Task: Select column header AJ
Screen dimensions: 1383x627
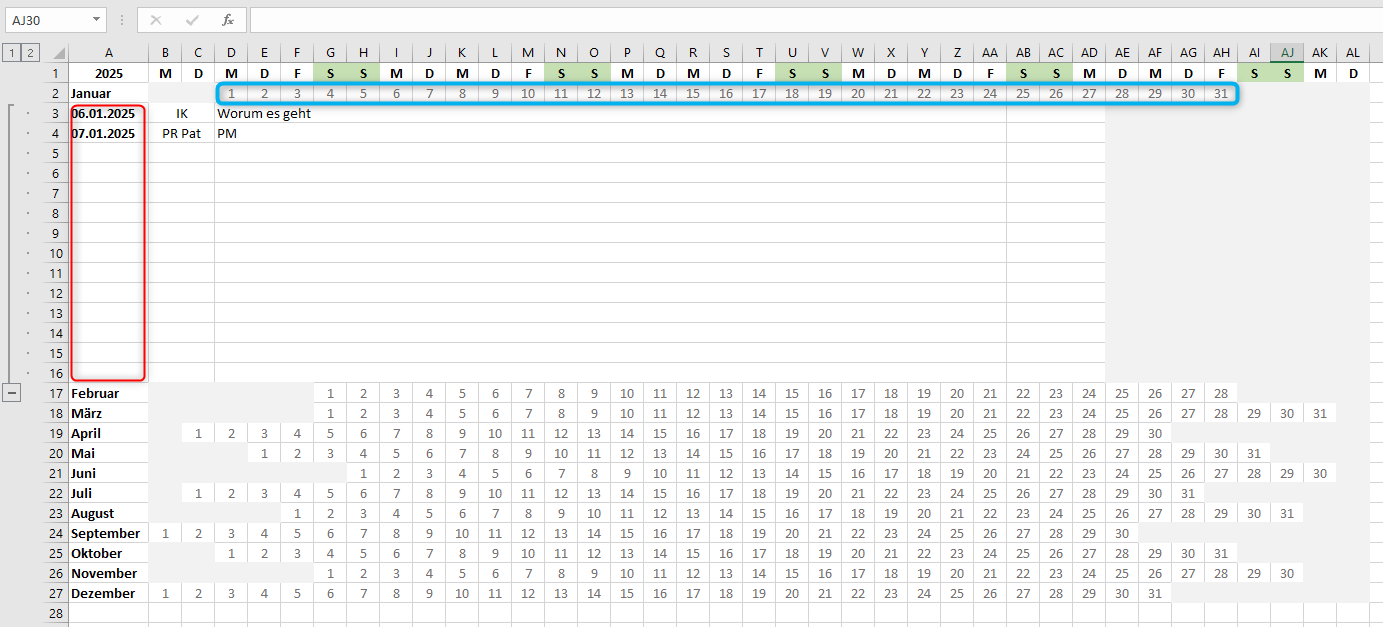Action: pos(1287,53)
